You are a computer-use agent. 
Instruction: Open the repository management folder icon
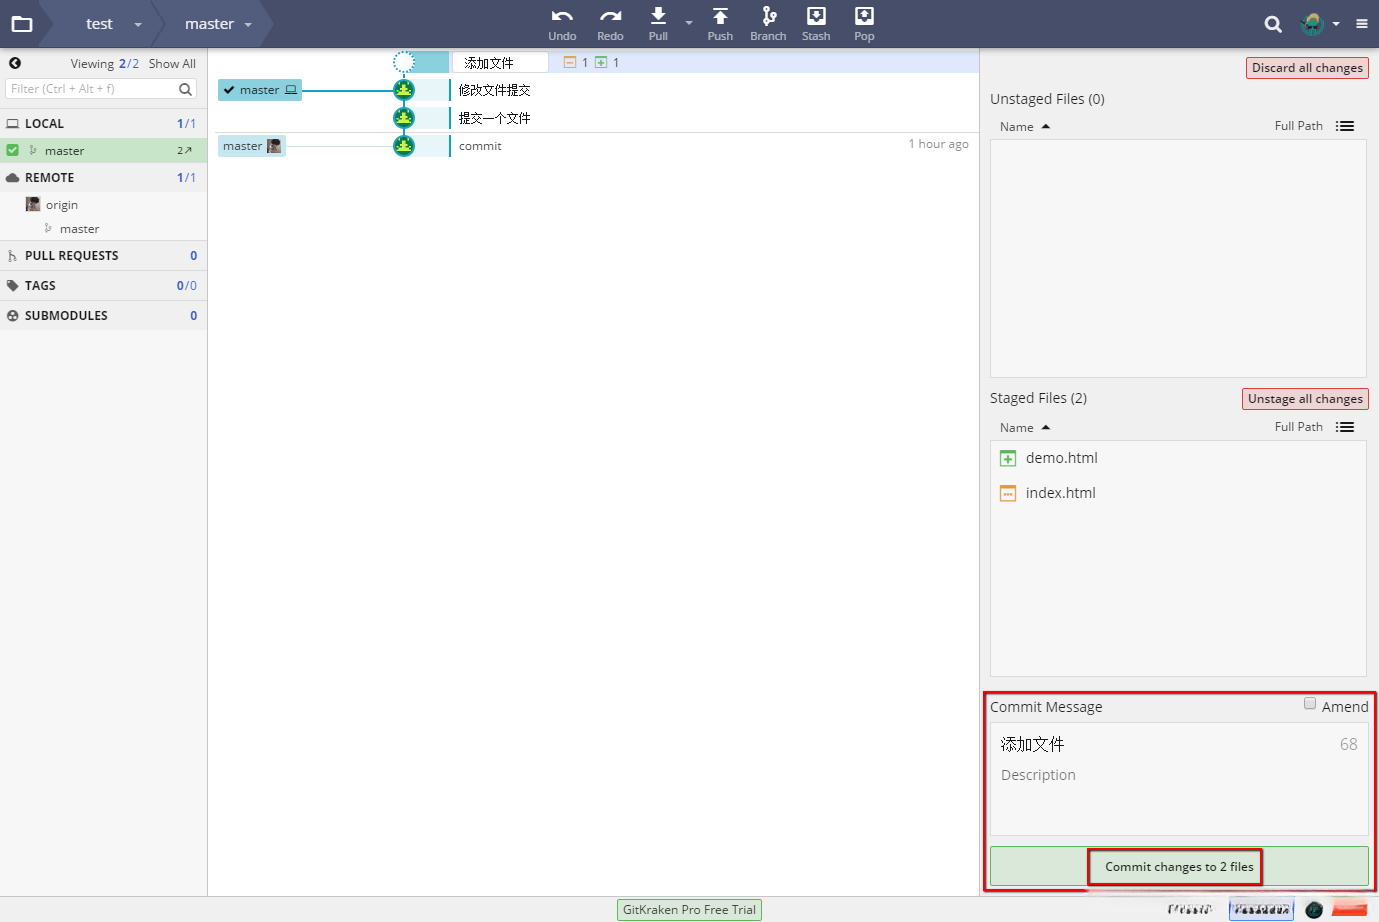[x=22, y=24]
